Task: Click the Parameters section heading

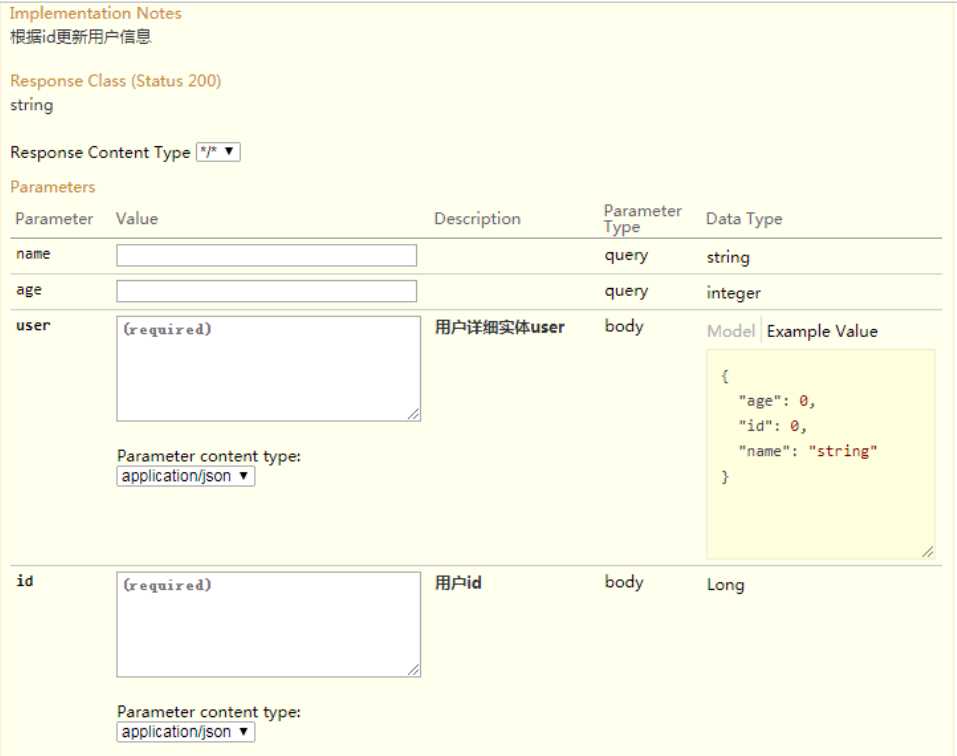Action: tap(52, 187)
